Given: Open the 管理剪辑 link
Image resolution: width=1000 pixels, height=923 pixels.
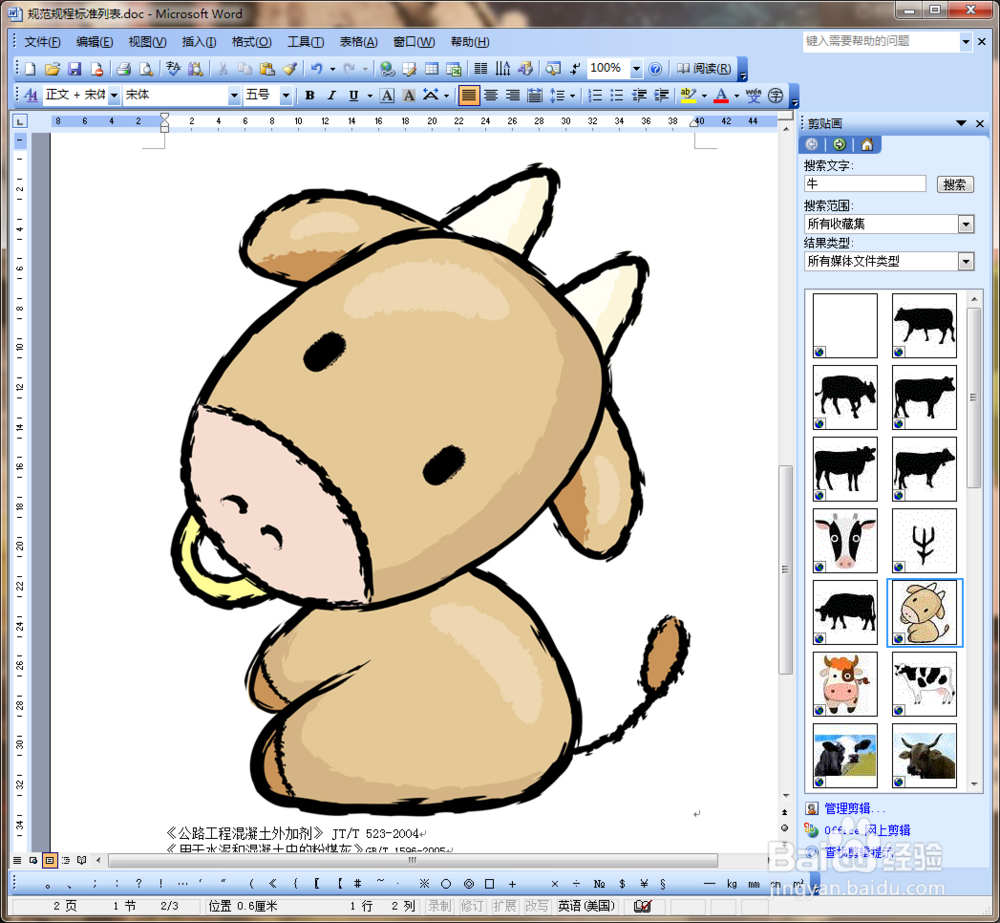Looking at the screenshot, I should pos(854,808).
